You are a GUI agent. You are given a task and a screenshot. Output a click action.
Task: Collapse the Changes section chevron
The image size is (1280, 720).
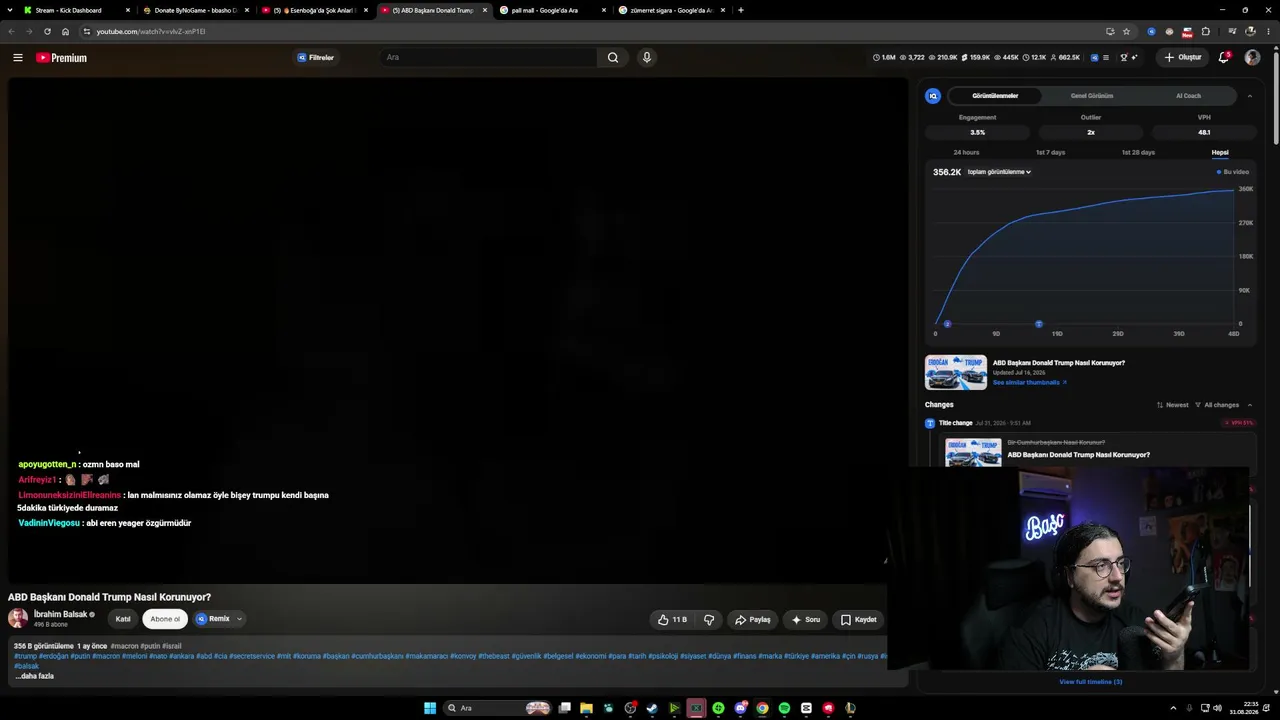(x=1249, y=405)
